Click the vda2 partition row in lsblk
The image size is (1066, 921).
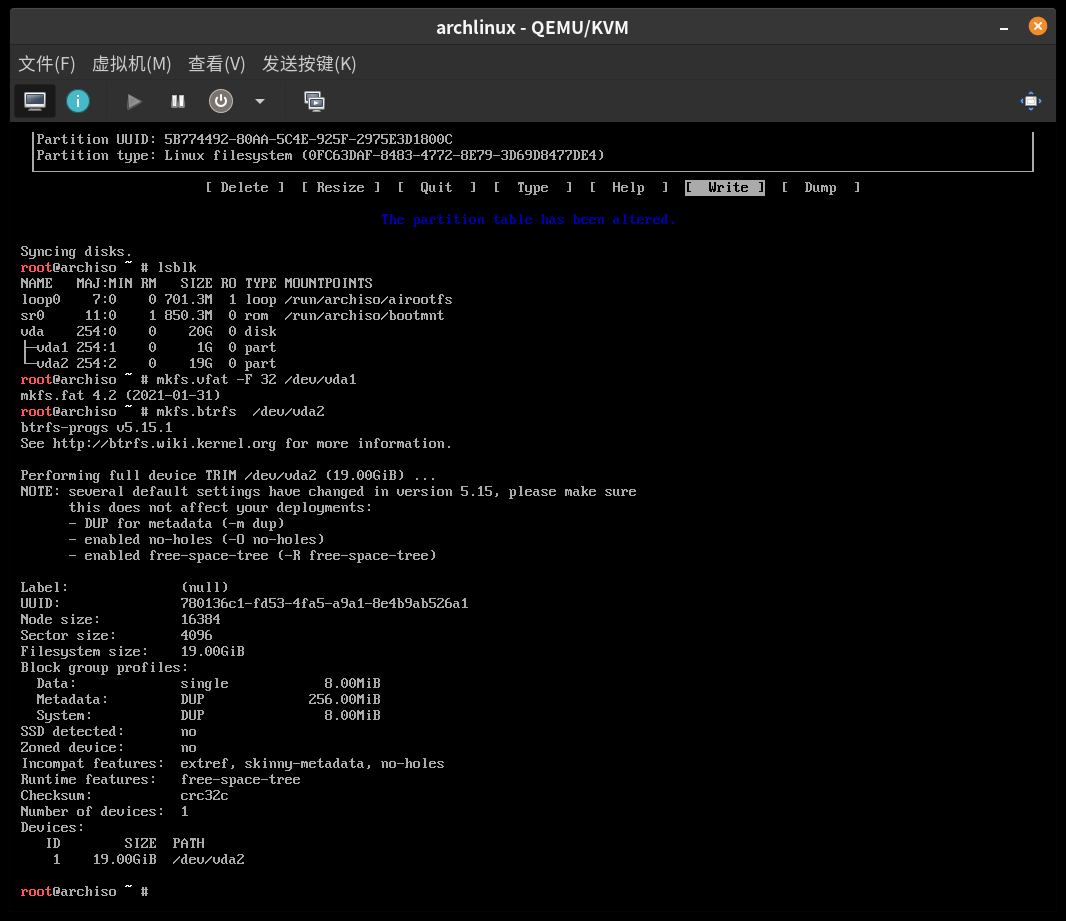pos(148,364)
